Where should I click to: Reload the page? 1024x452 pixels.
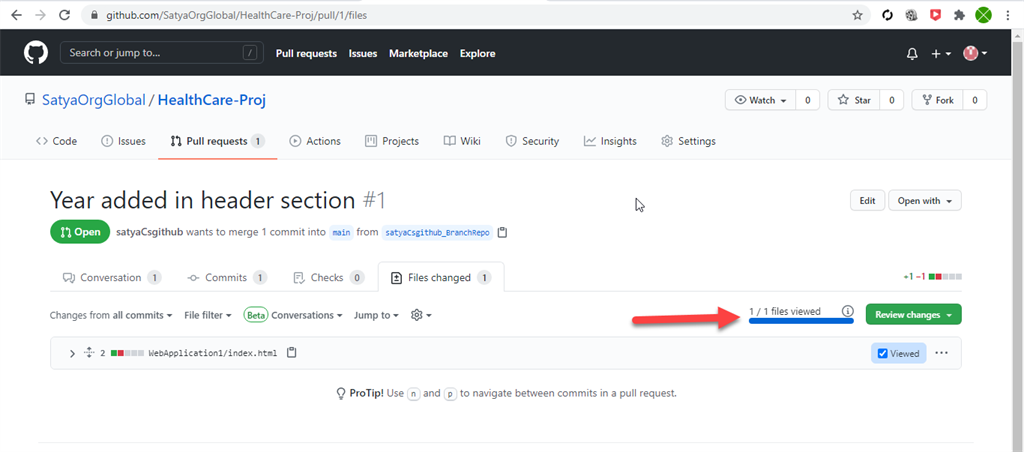pyautogui.click(x=64, y=14)
